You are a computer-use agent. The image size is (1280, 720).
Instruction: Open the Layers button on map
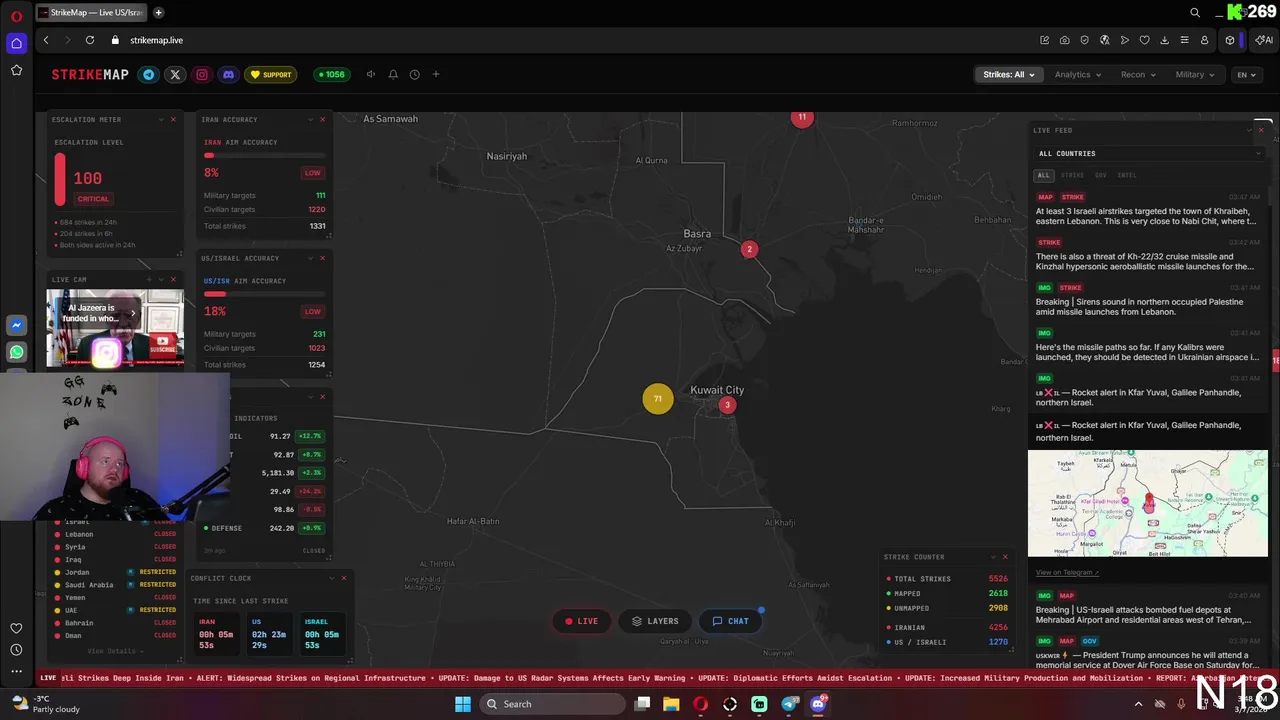click(655, 621)
